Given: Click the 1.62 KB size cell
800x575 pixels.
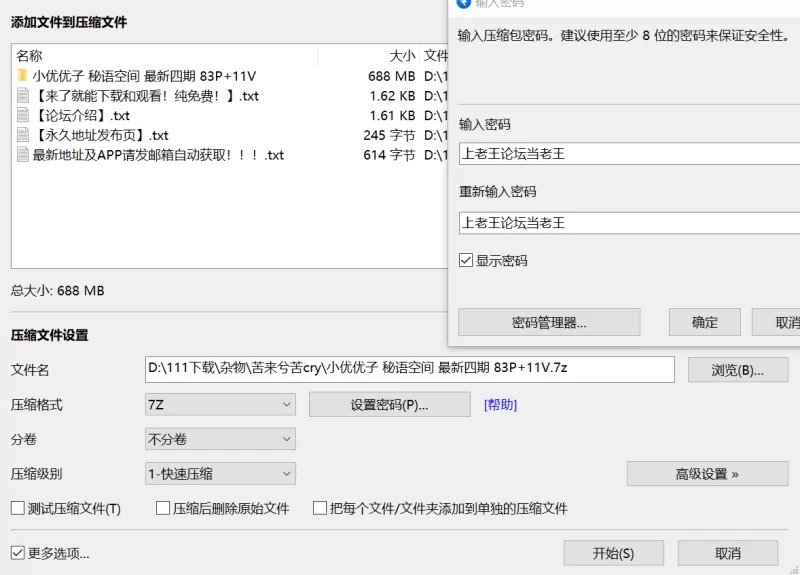Looking at the screenshot, I should click(x=392, y=96).
